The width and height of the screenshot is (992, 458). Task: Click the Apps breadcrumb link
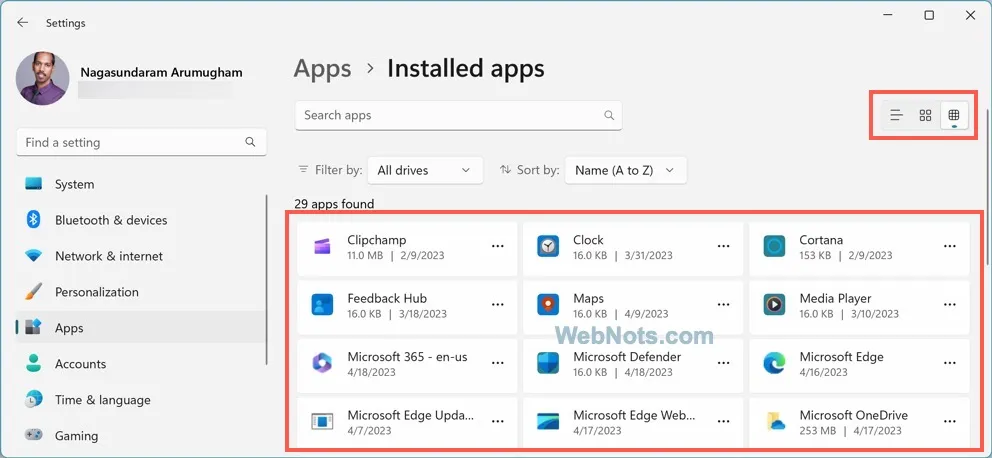tap(322, 68)
